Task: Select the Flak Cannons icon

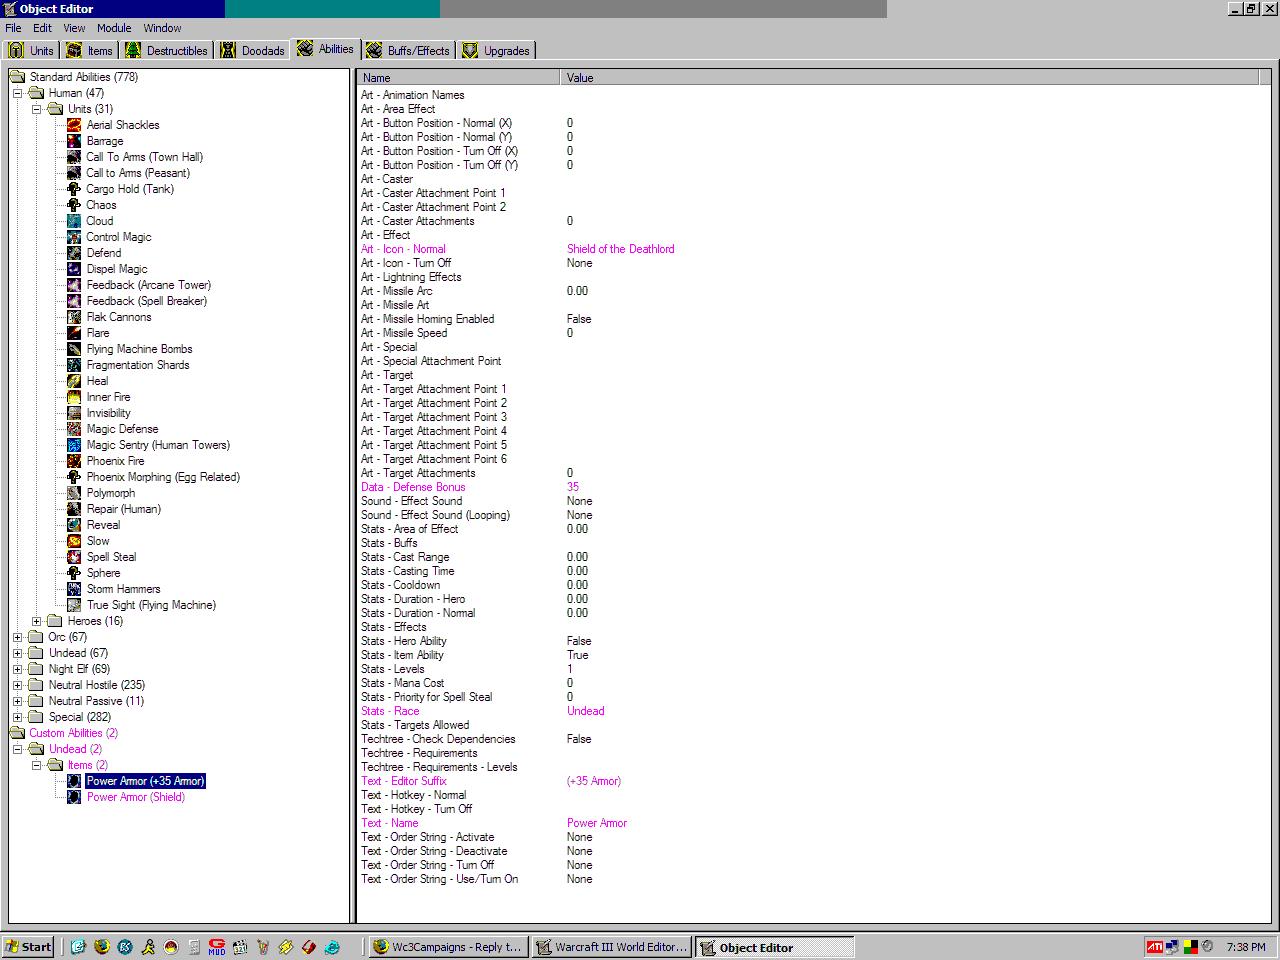Action: click(74, 317)
